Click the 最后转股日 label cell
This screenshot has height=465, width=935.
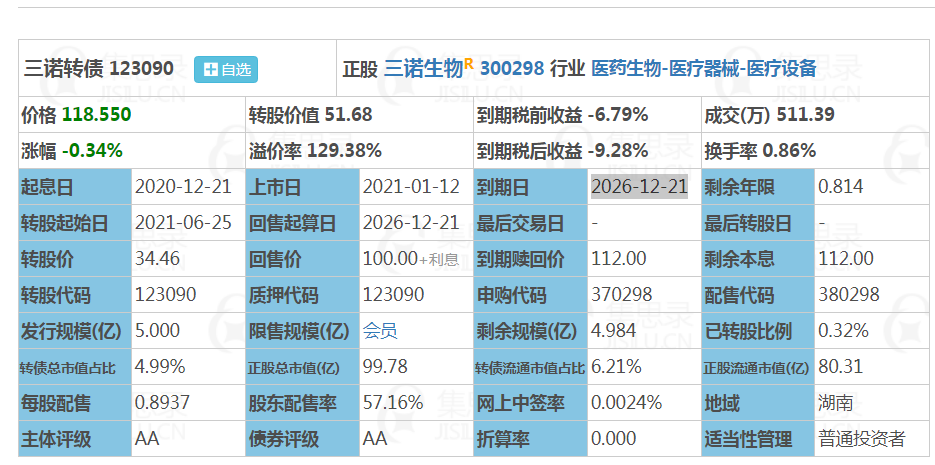tap(758, 223)
